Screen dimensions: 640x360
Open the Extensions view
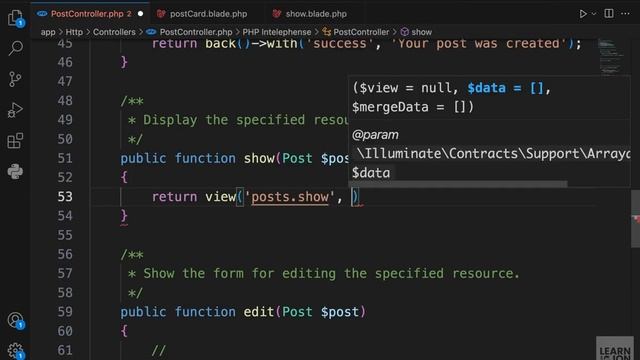15,141
